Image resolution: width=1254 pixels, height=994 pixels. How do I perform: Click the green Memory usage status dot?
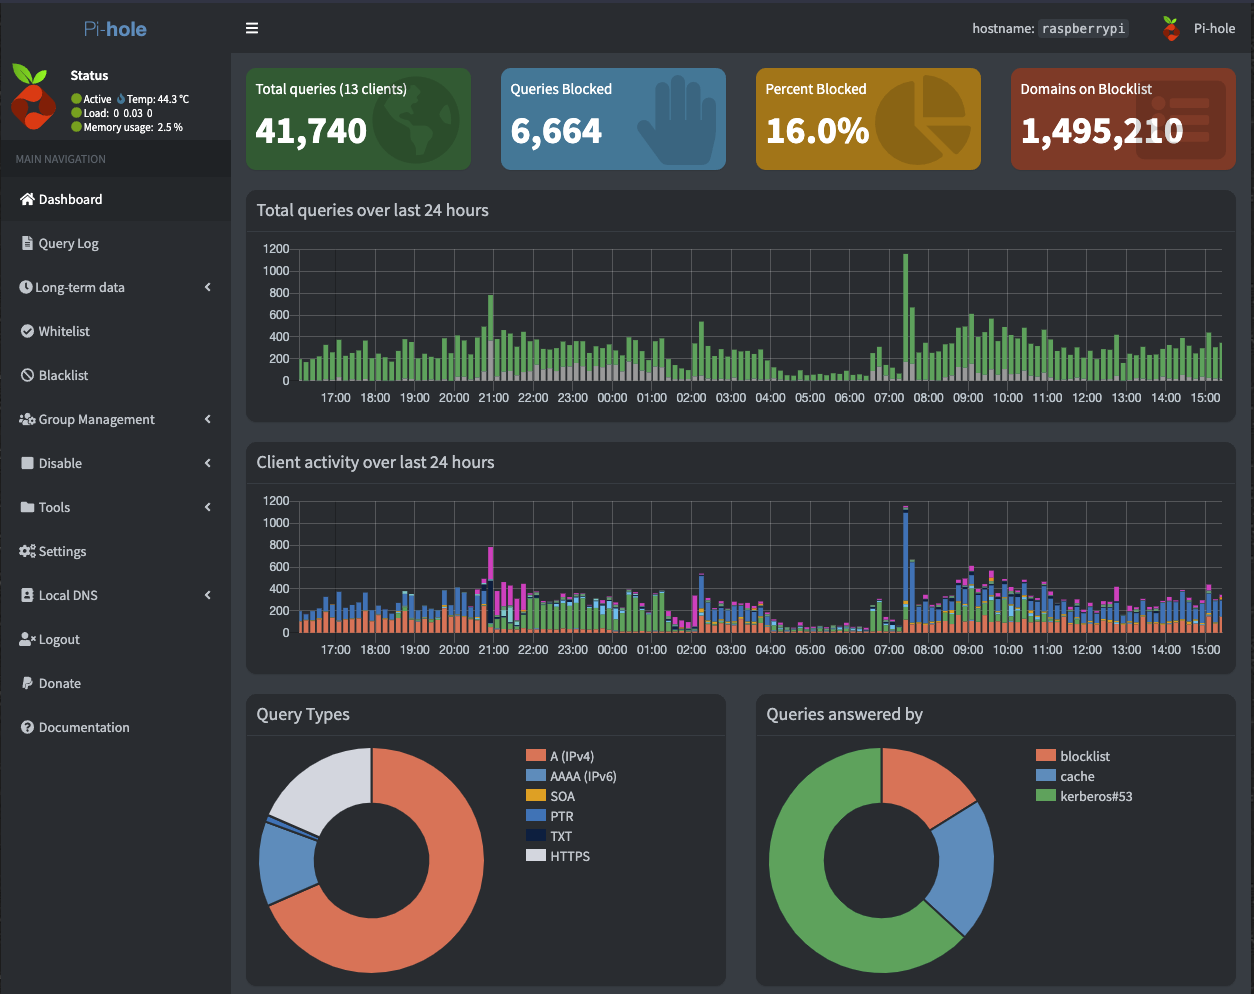point(76,127)
